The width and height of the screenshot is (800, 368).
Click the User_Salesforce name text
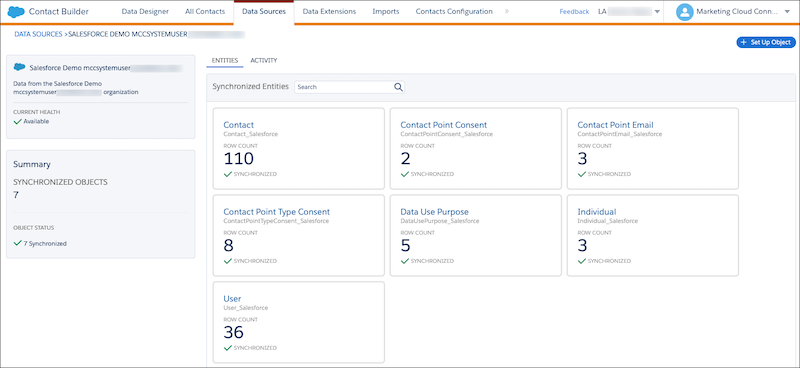pyautogui.click(x=245, y=308)
